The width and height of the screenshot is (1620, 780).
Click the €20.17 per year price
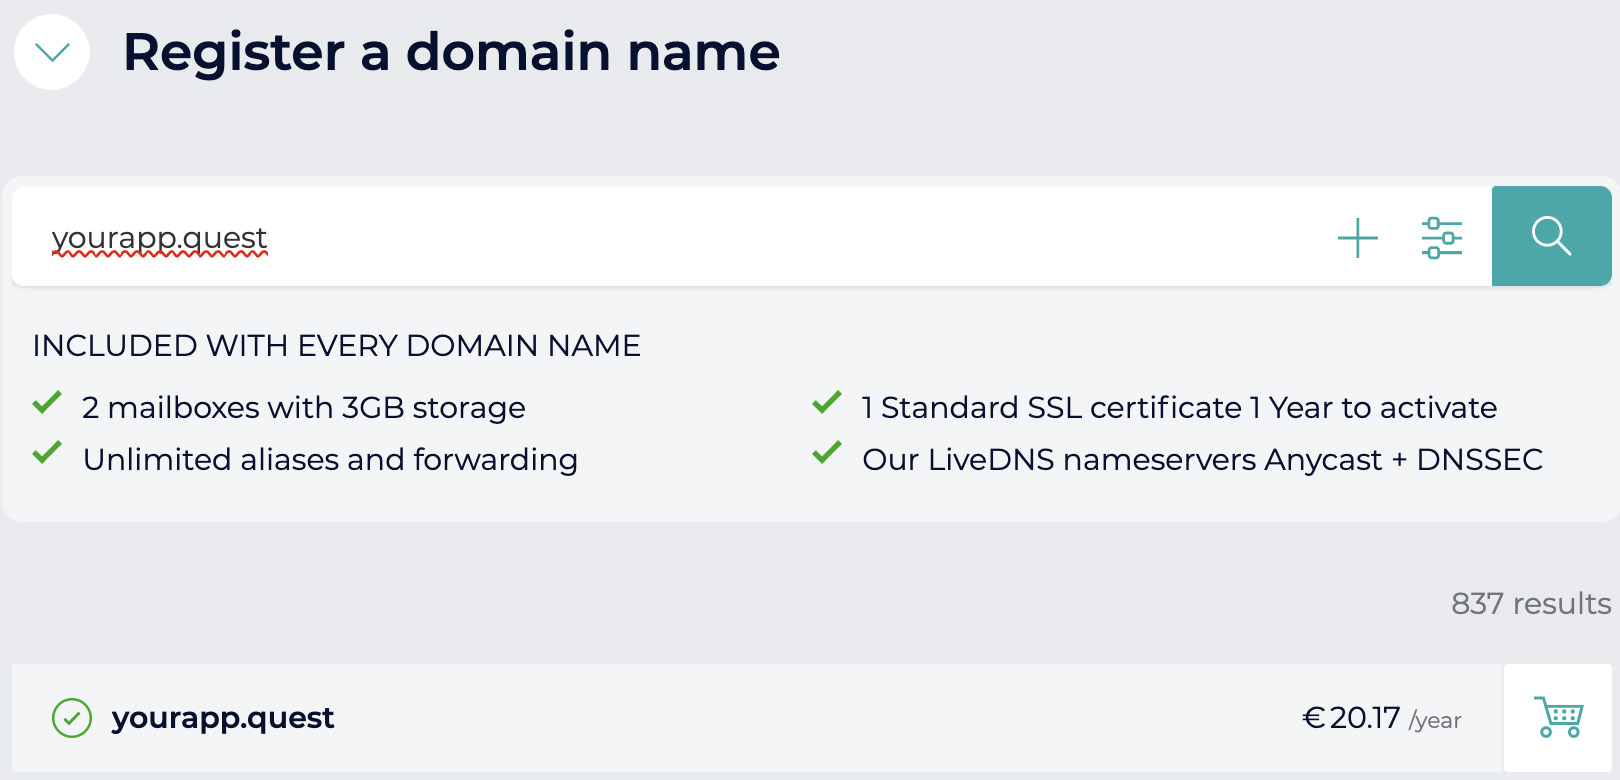tap(1381, 718)
